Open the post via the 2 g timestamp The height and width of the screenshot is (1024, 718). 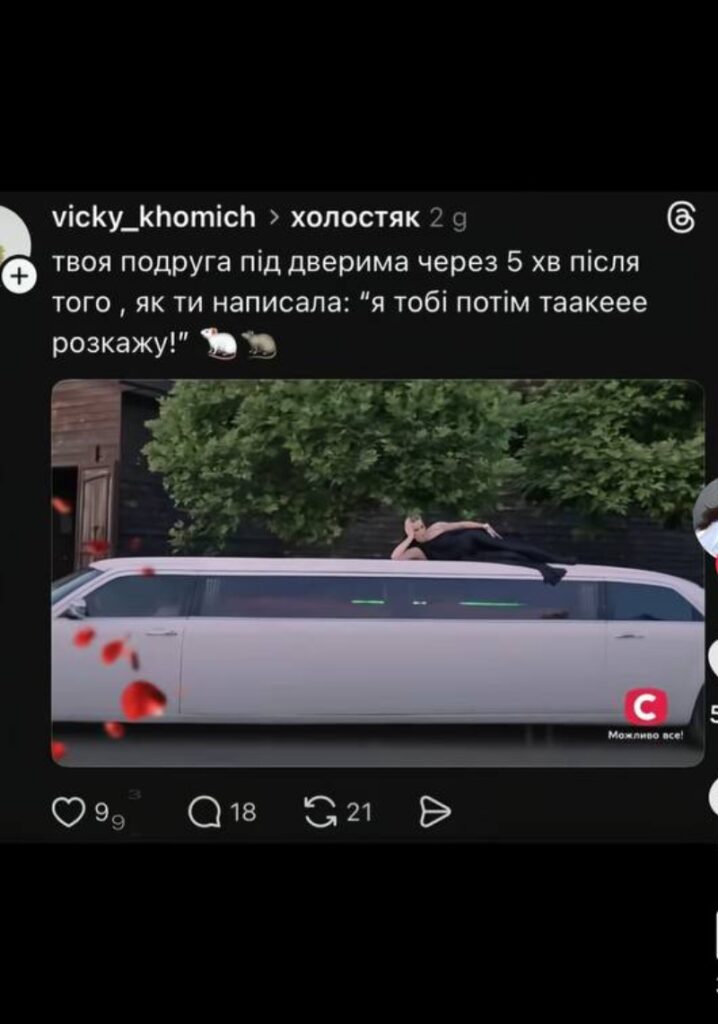(448, 219)
